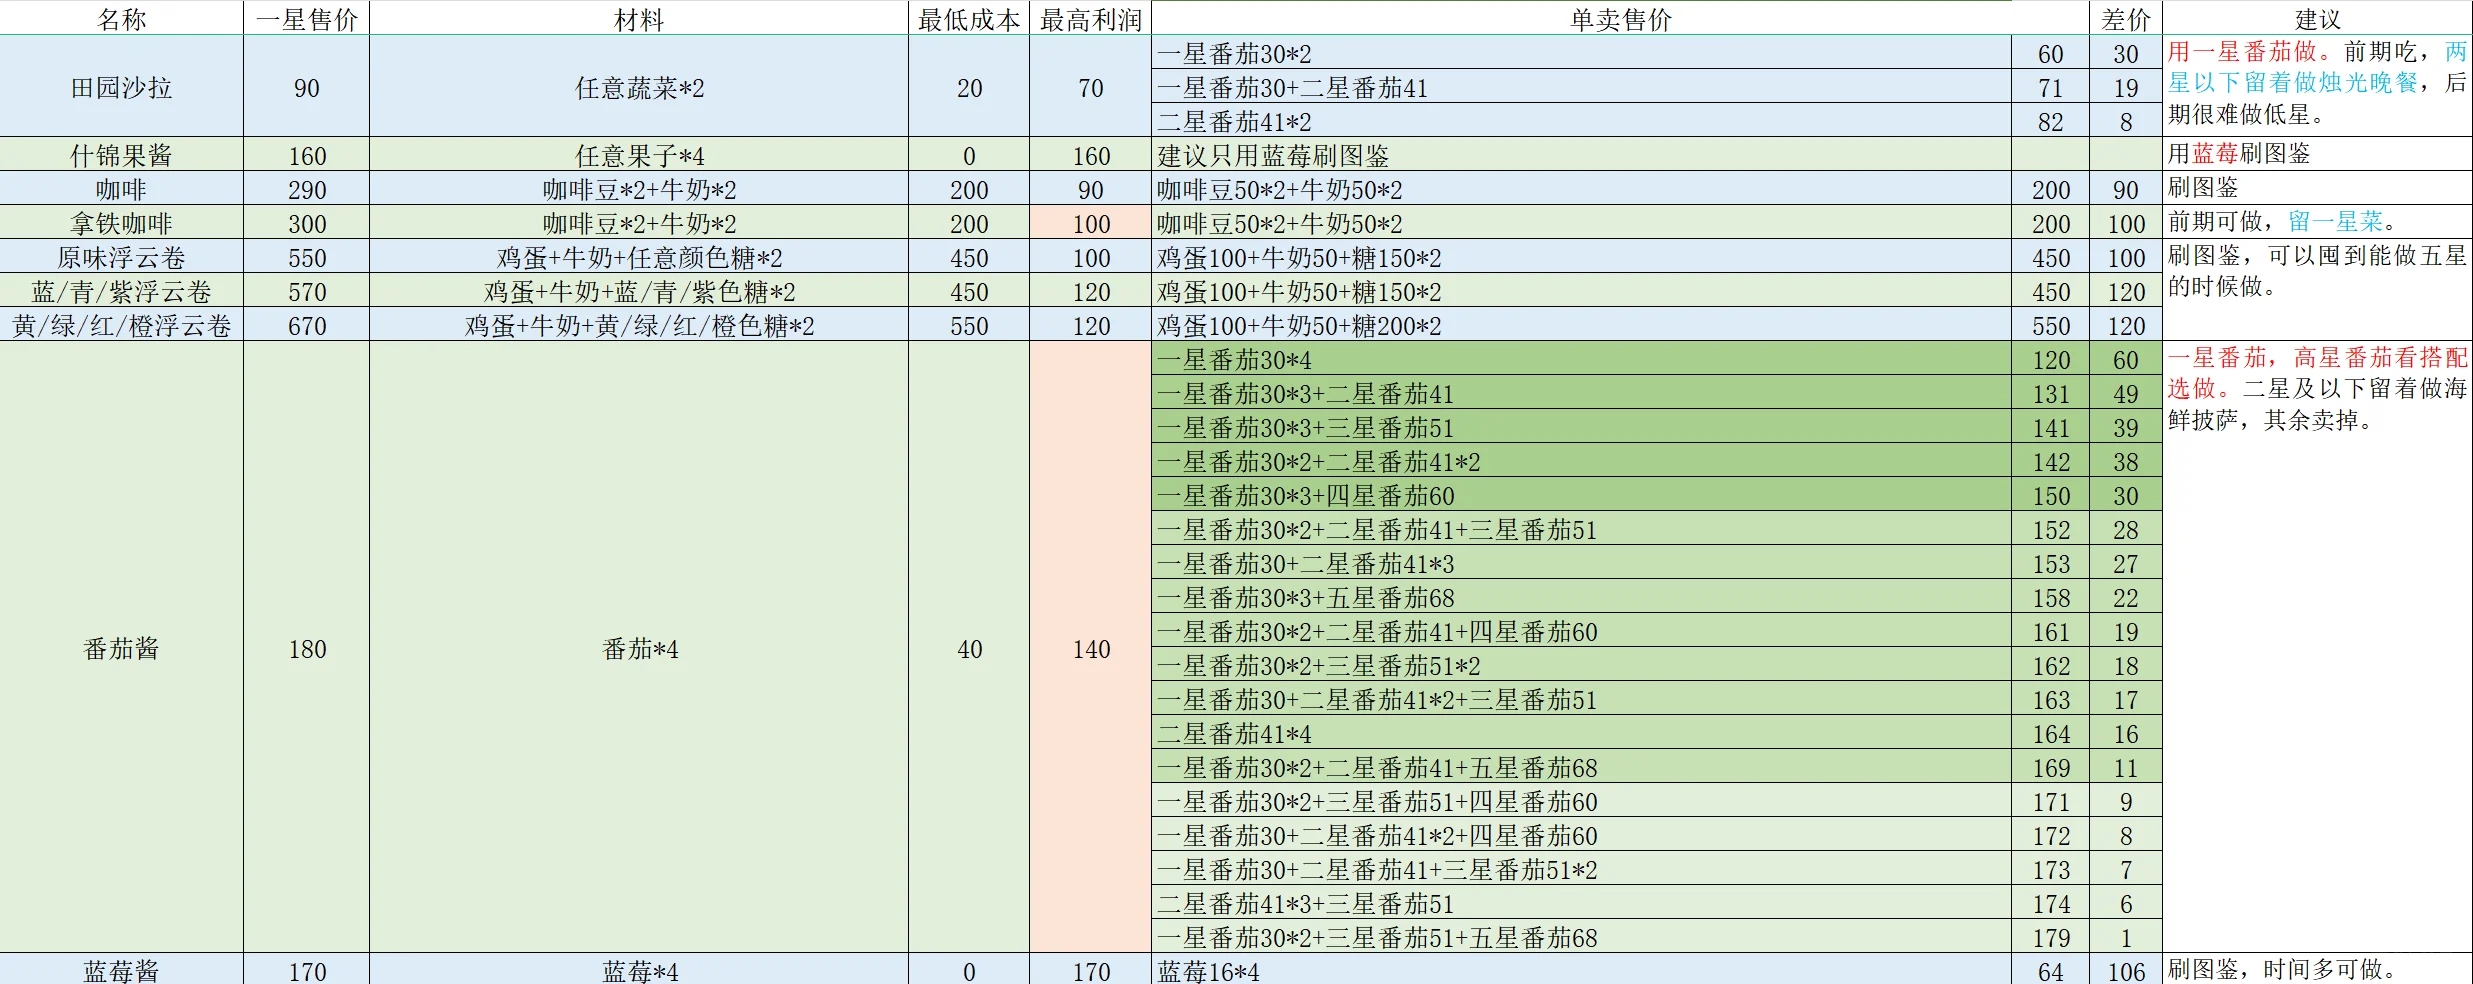
Task: Click the 什锦果酱 name cell
Action: coord(121,155)
